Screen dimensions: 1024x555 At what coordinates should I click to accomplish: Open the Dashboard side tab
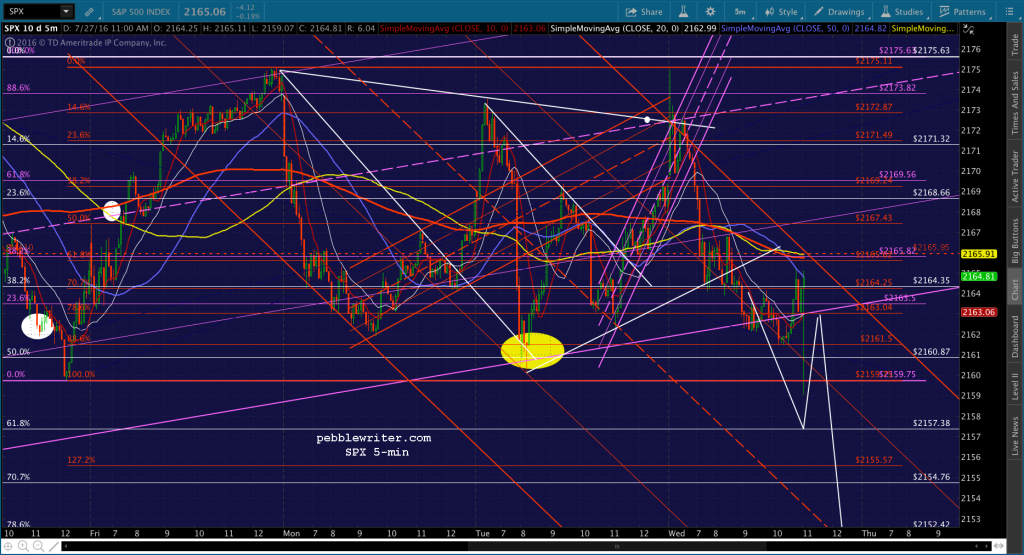point(1015,337)
